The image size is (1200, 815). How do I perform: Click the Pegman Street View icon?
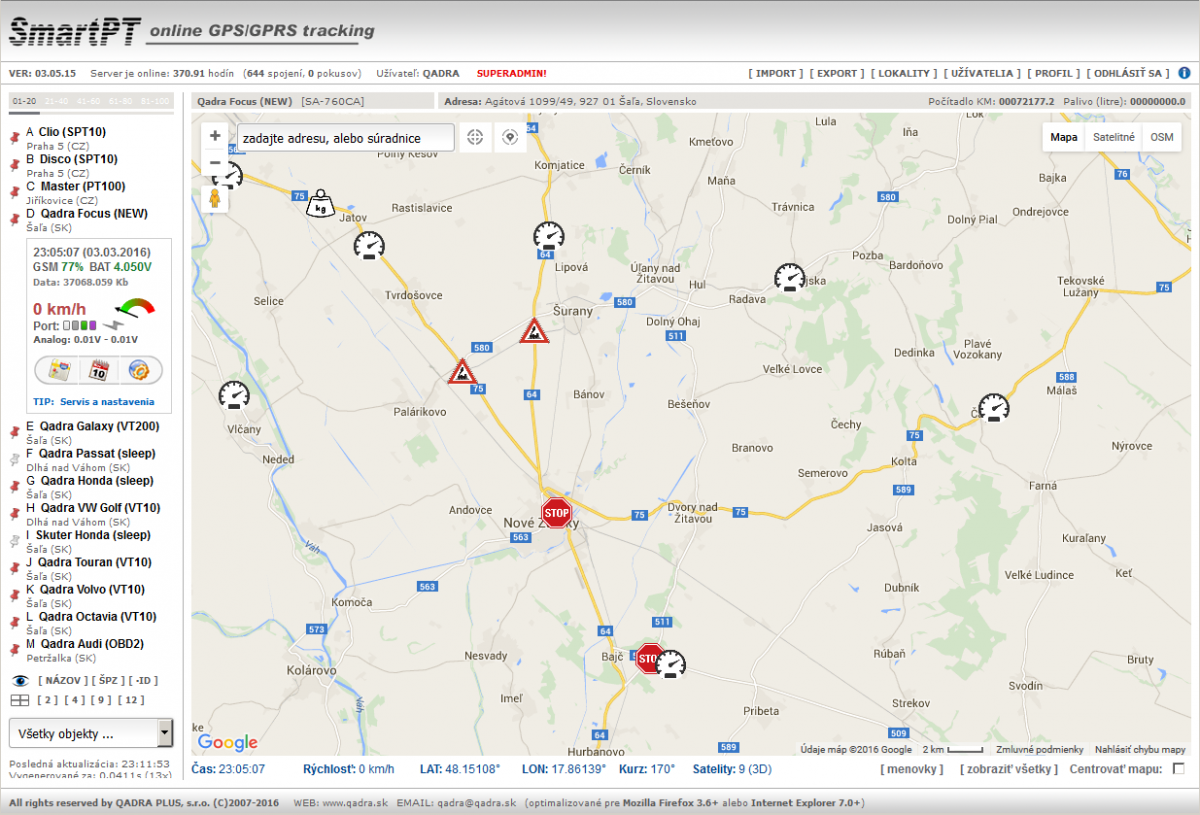tap(214, 199)
